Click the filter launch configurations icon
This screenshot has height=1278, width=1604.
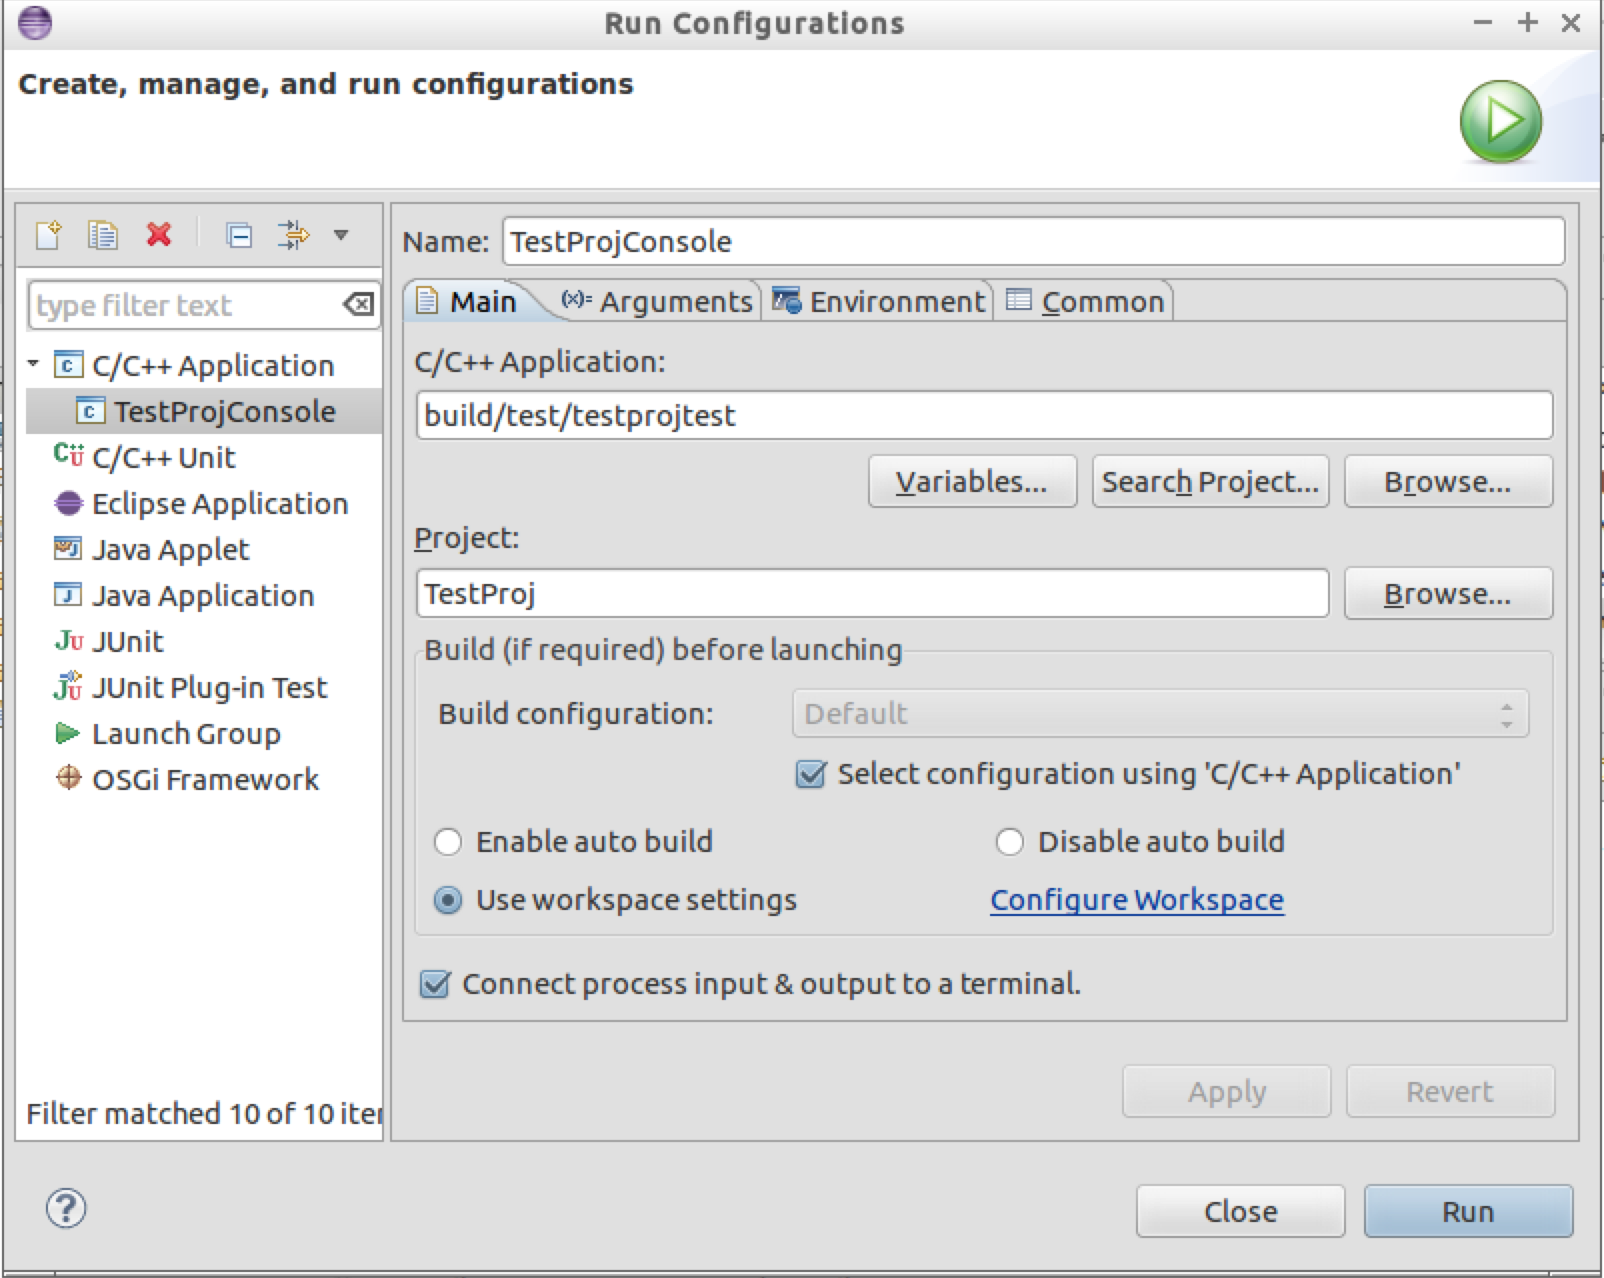pos(294,235)
